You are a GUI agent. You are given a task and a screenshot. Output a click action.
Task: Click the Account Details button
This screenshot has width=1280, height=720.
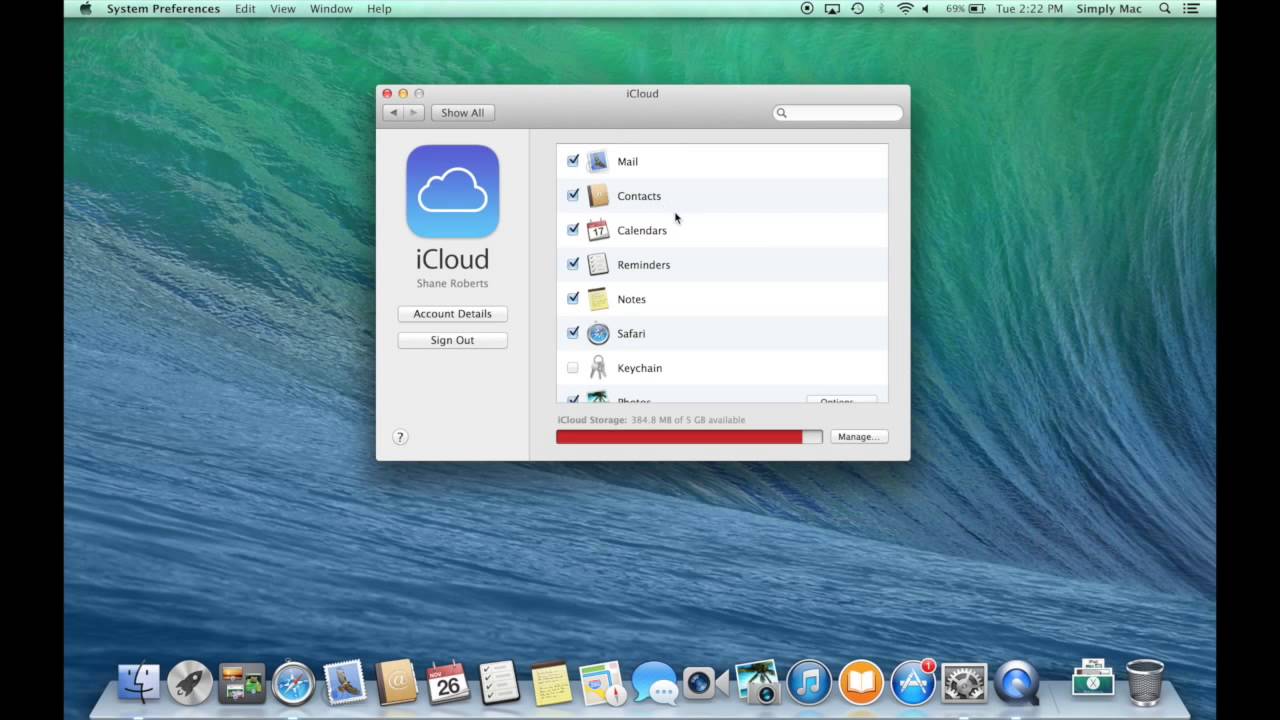point(452,314)
